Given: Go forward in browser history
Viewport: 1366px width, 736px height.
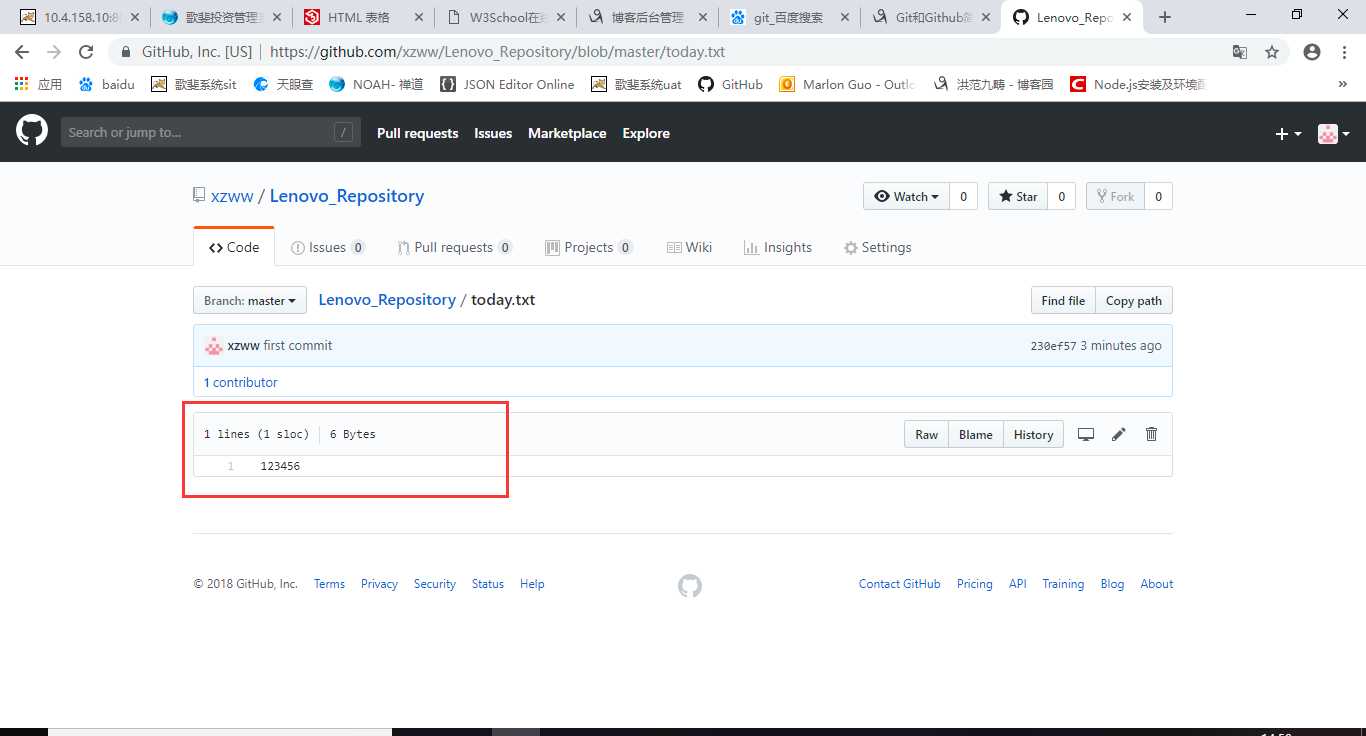Looking at the screenshot, I should [54, 52].
